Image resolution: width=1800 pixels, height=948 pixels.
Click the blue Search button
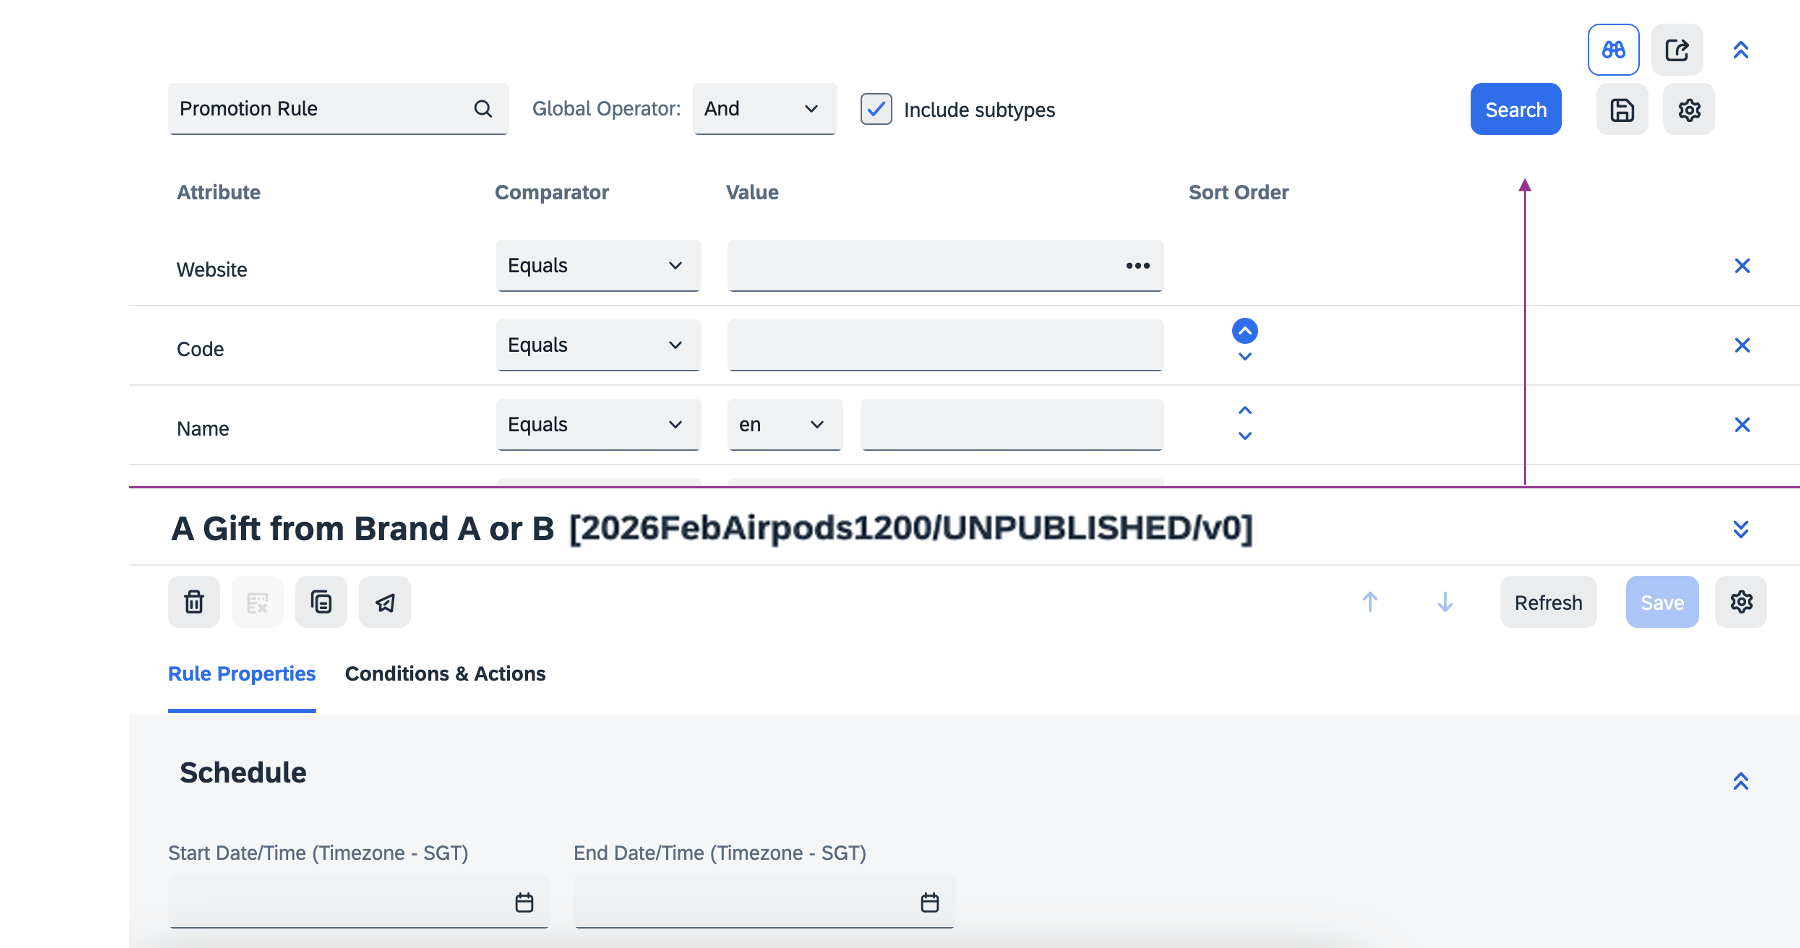coord(1515,110)
